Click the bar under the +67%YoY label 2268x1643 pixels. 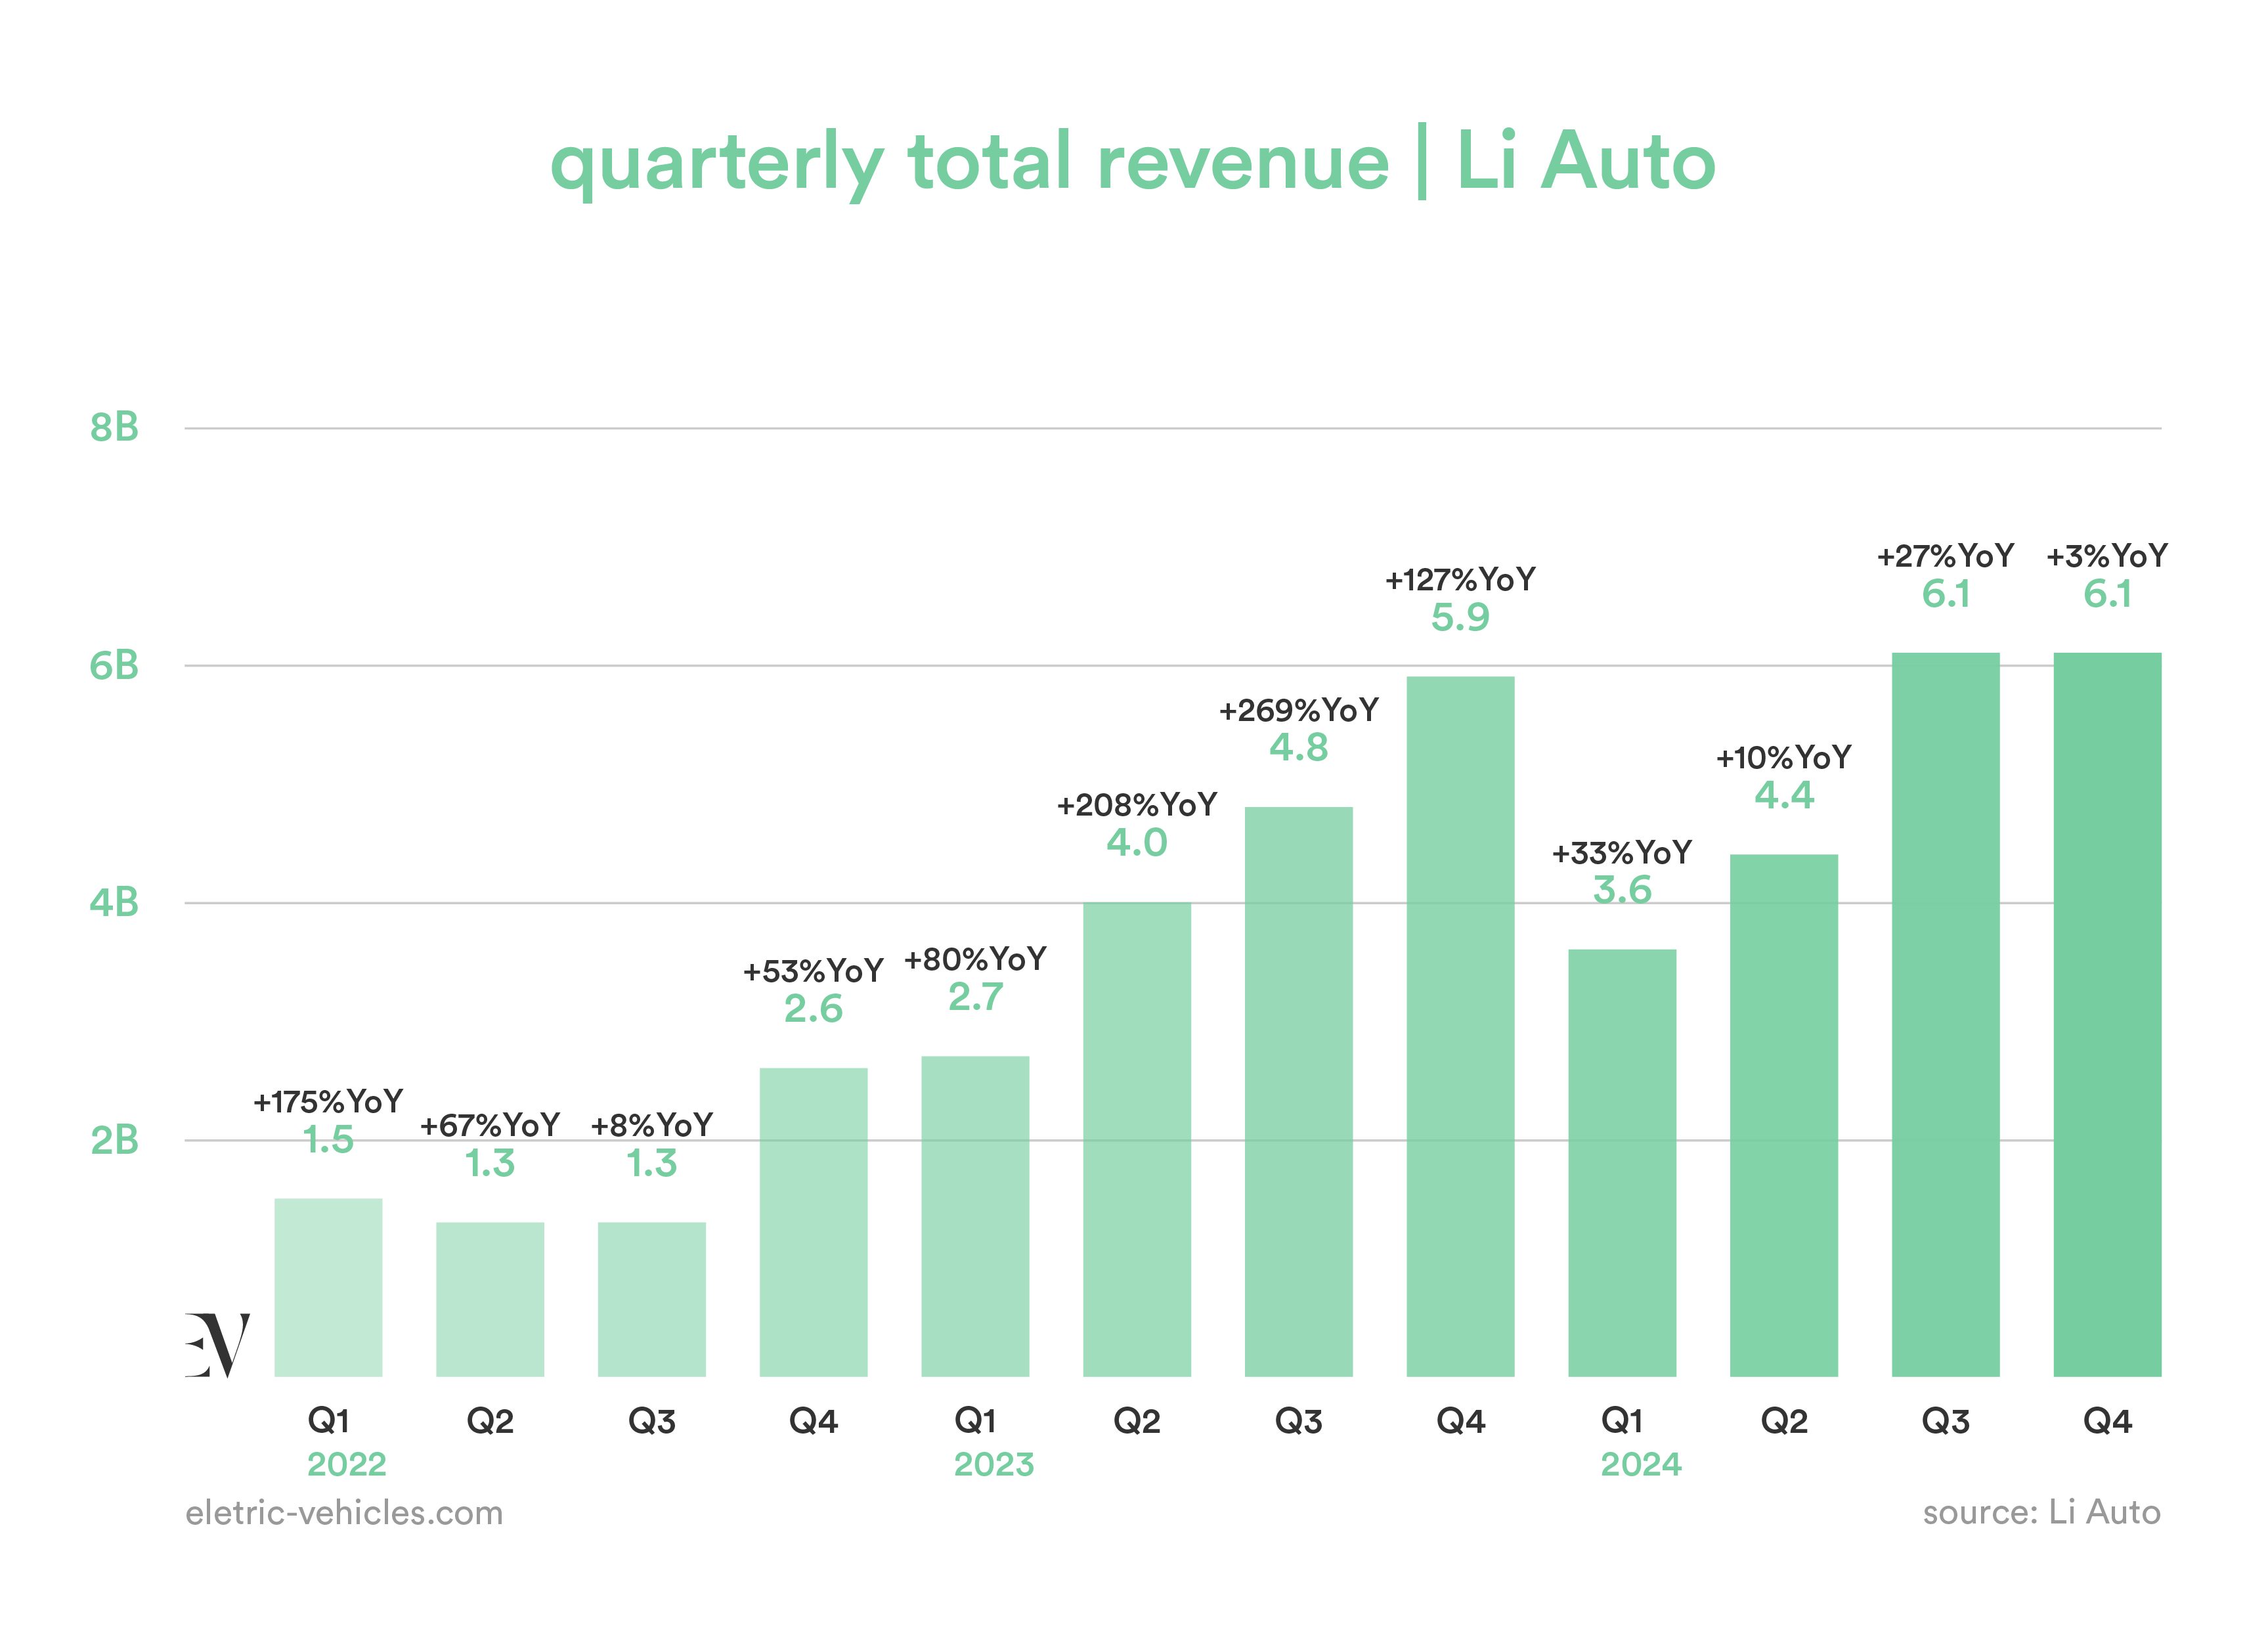point(490,1299)
